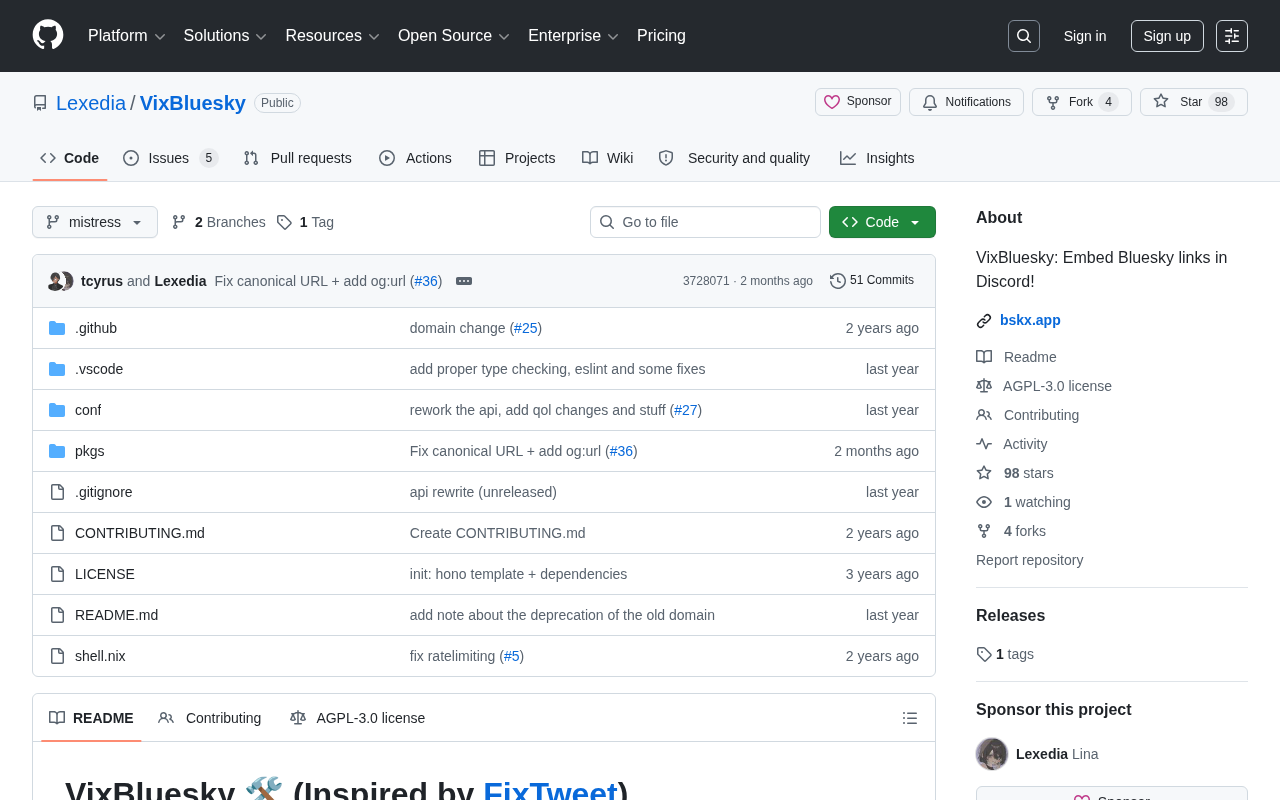Click the README outline list icon

909,718
